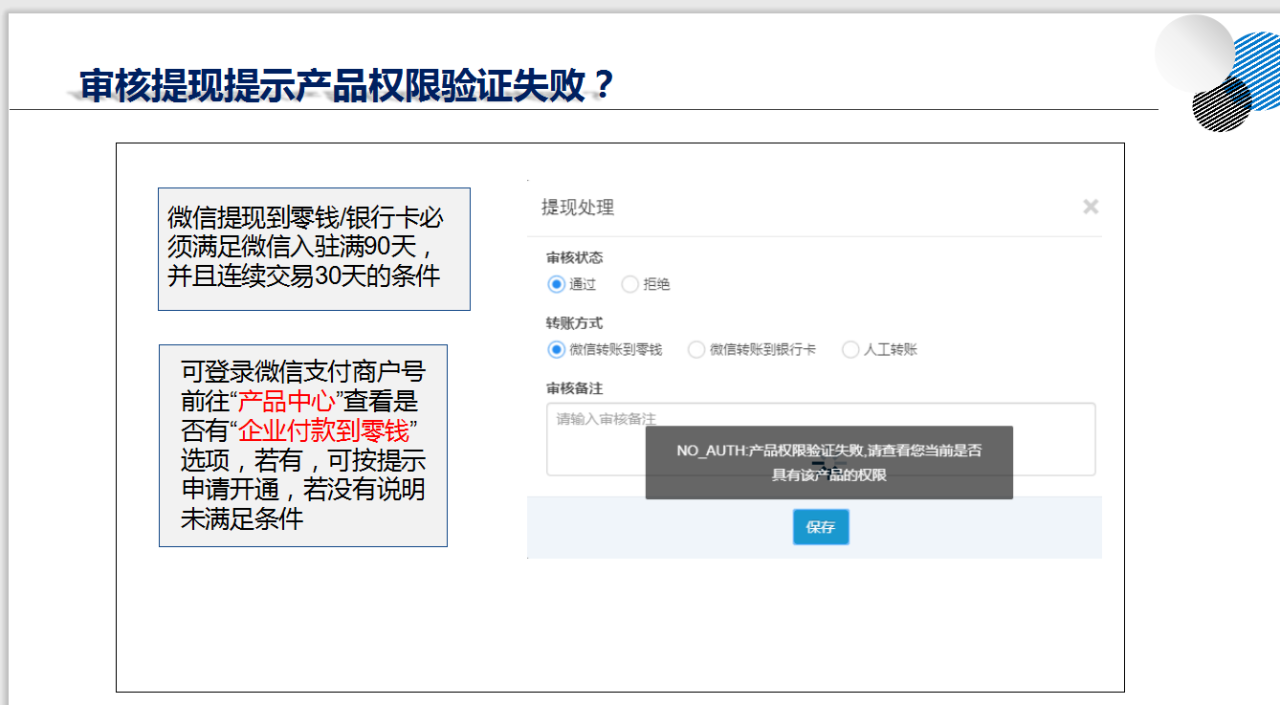Click into the 审核备注 text box

[820, 439]
